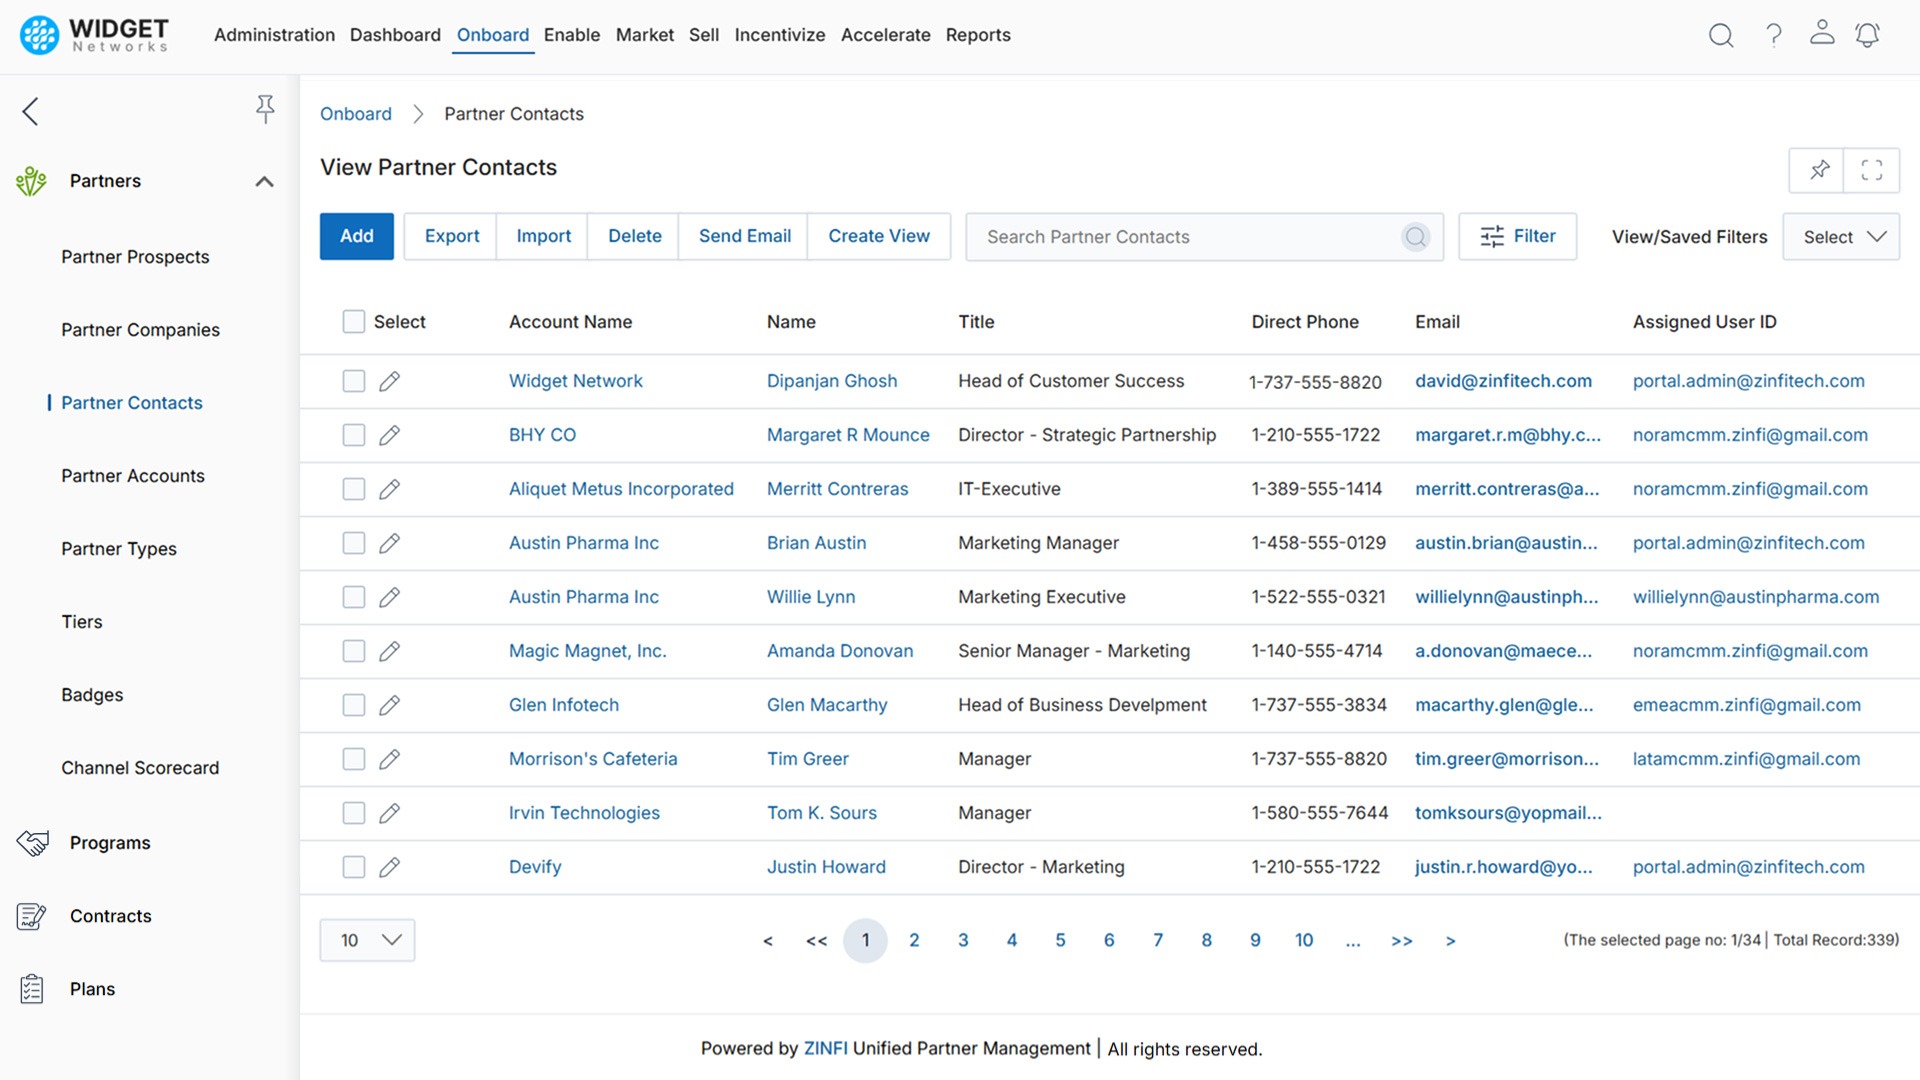Check the checkbox next to Devify
The width and height of the screenshot is (1920, 1080).
pyautogui.click(x=353, y=867)
